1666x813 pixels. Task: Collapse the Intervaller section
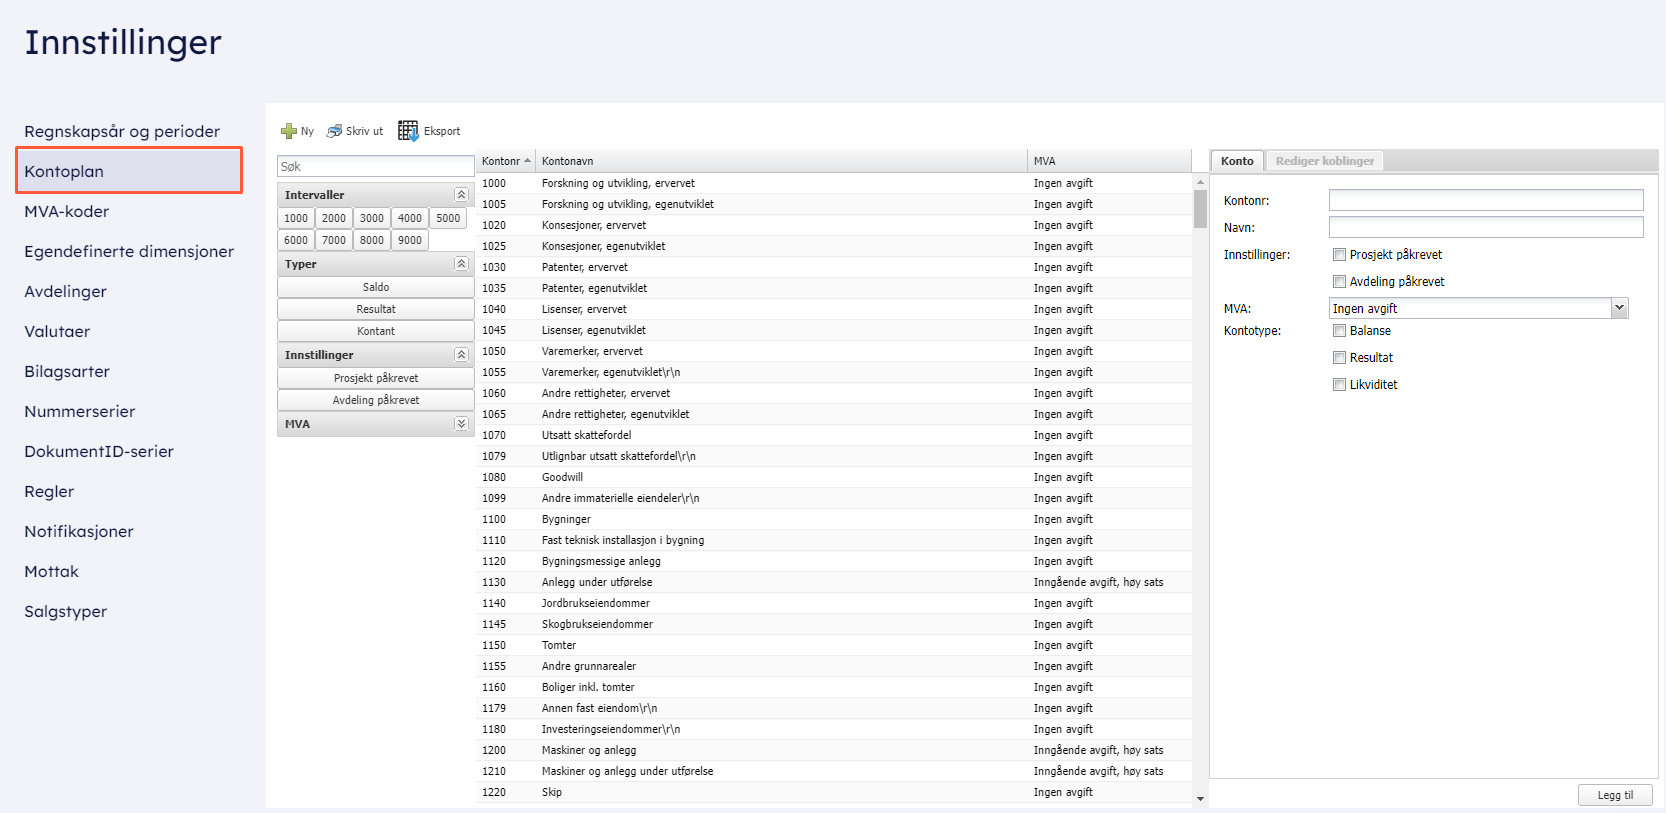[461, 195]
